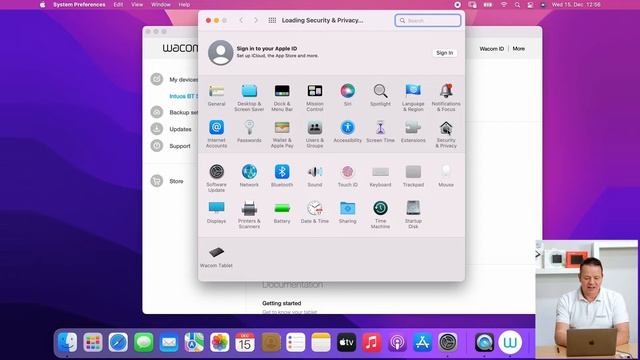640x360 pixels.
Task: Open Mouse preferences
Action: coord(446,176)
